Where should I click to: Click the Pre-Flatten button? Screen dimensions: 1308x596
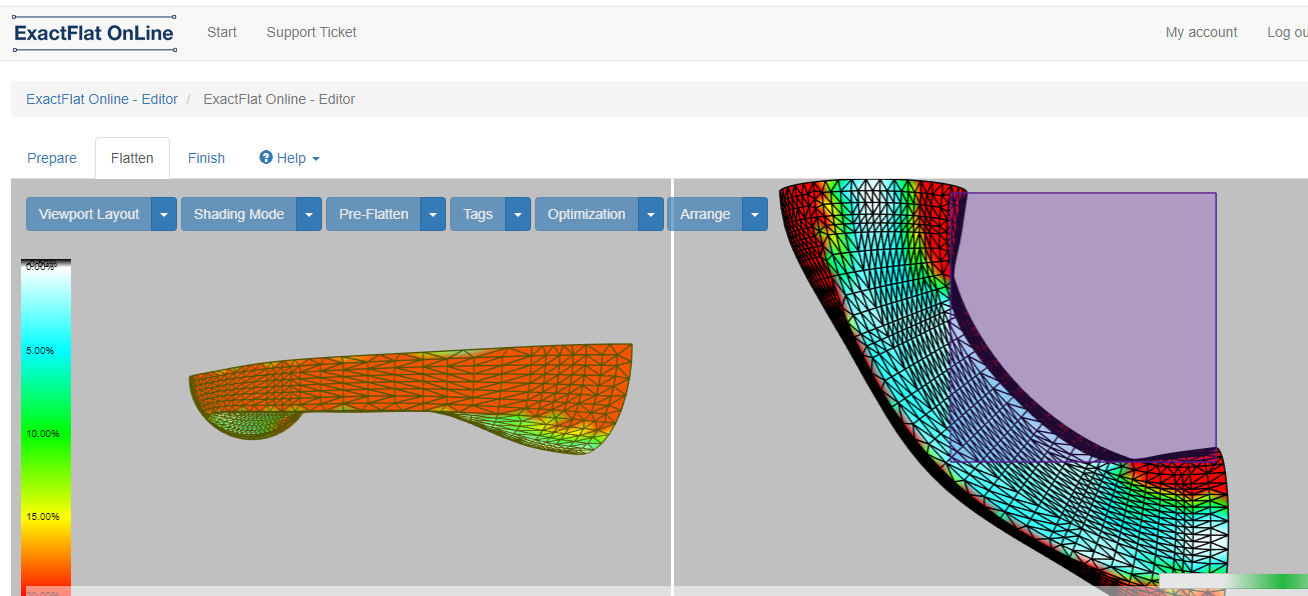[373, 214]
